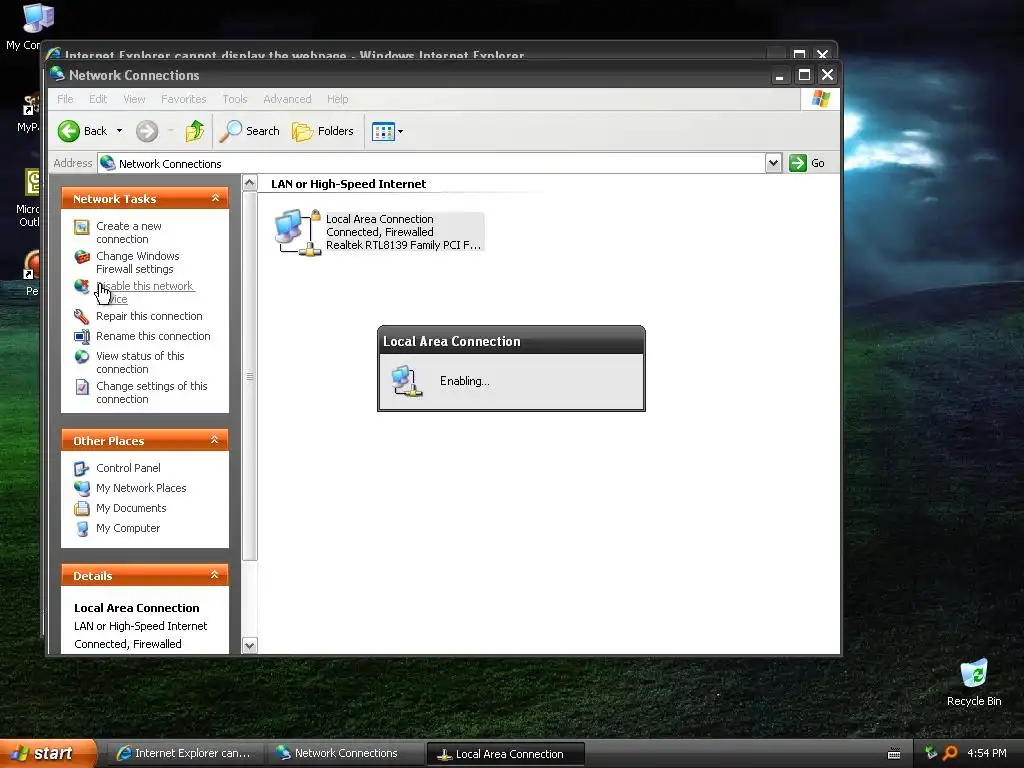The image size is (1024, 768).
Task: Click the Control Panel icon in sidebar
Action: (x=82, y=469)
